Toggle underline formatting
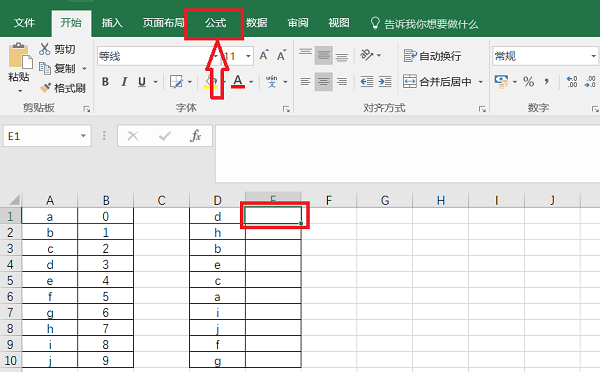The width and height of the screenshot is (600, 372). [x=142, y=82]
